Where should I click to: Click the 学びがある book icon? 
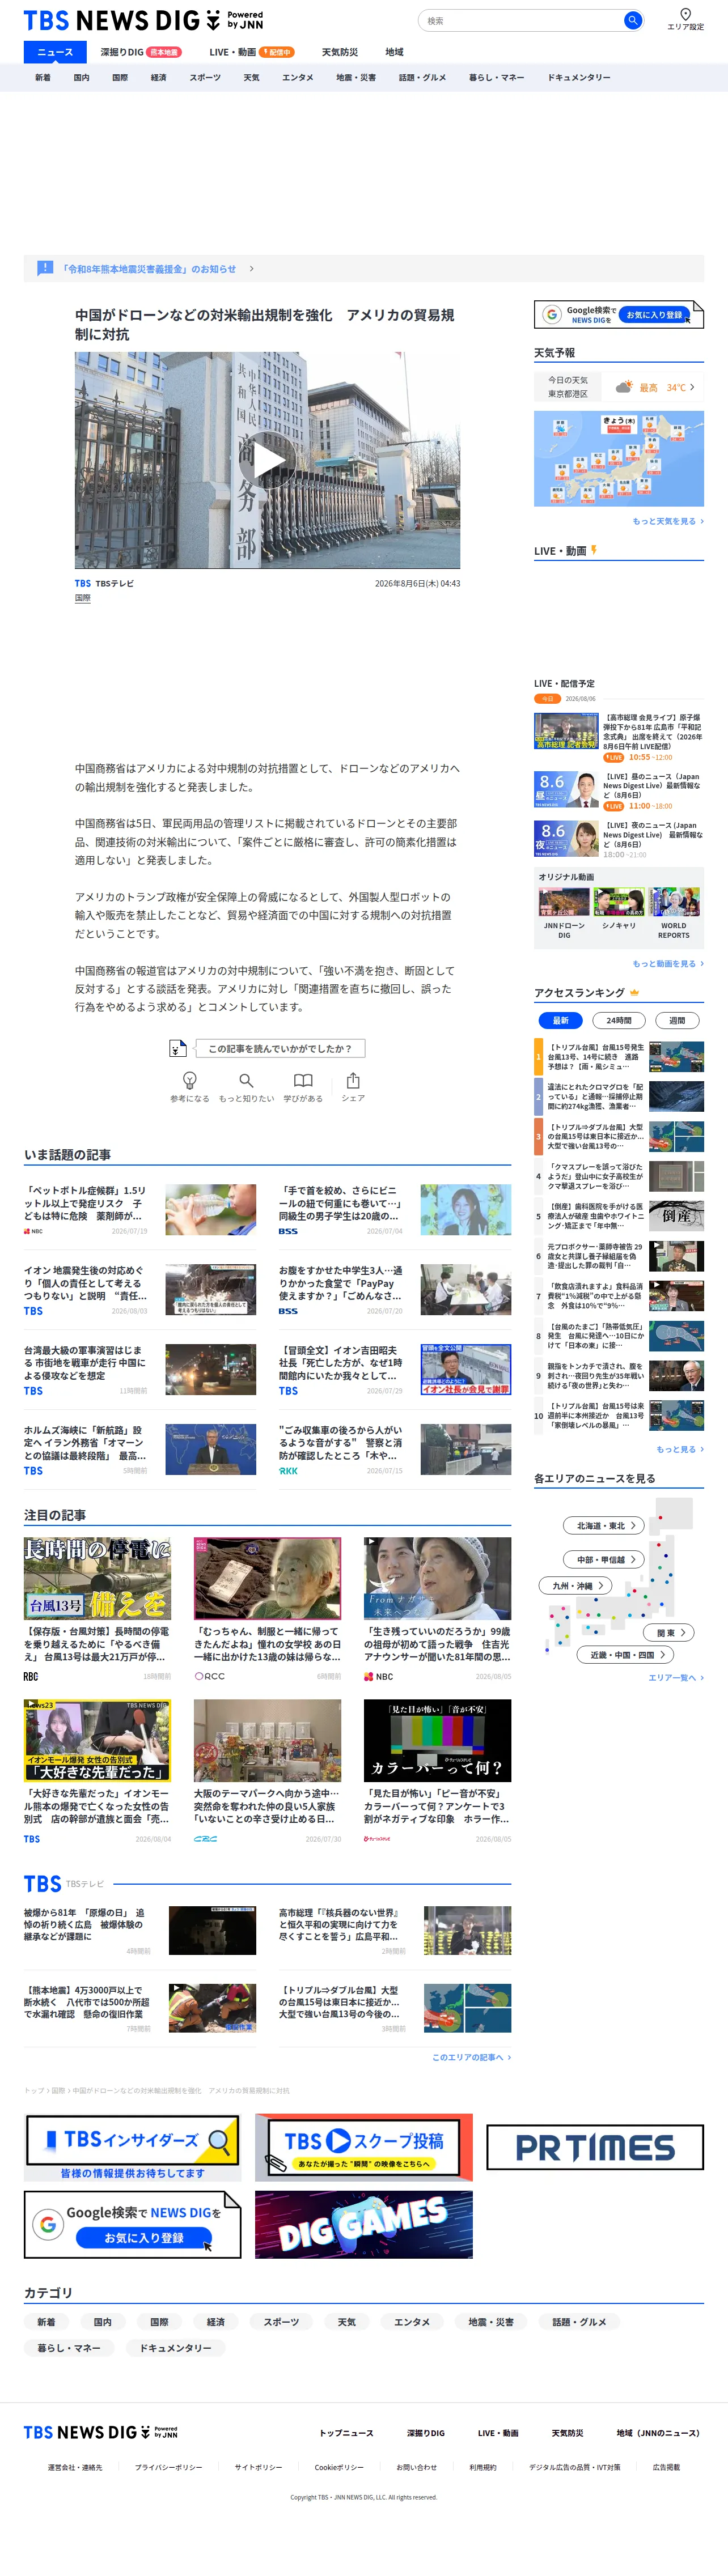pos(303,1080)
